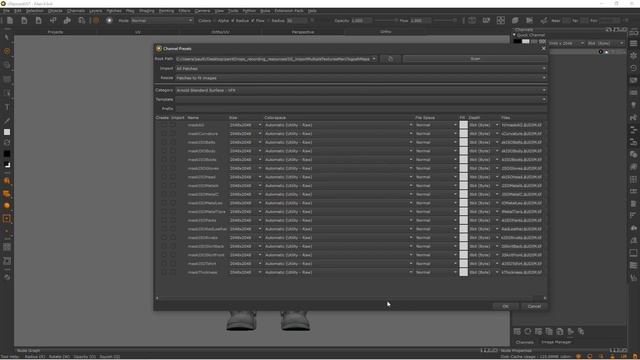Click the bottom icon of left toolbar
640x360 pixels.
7,277
